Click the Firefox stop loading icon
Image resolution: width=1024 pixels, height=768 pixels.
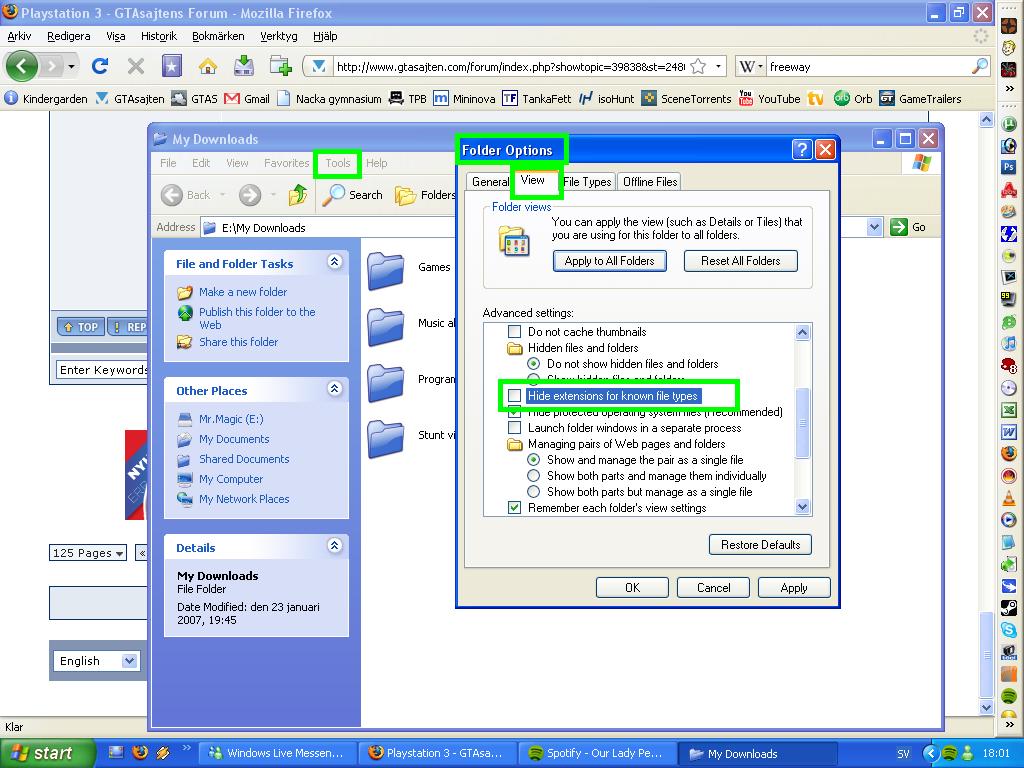tap(136, 66)
